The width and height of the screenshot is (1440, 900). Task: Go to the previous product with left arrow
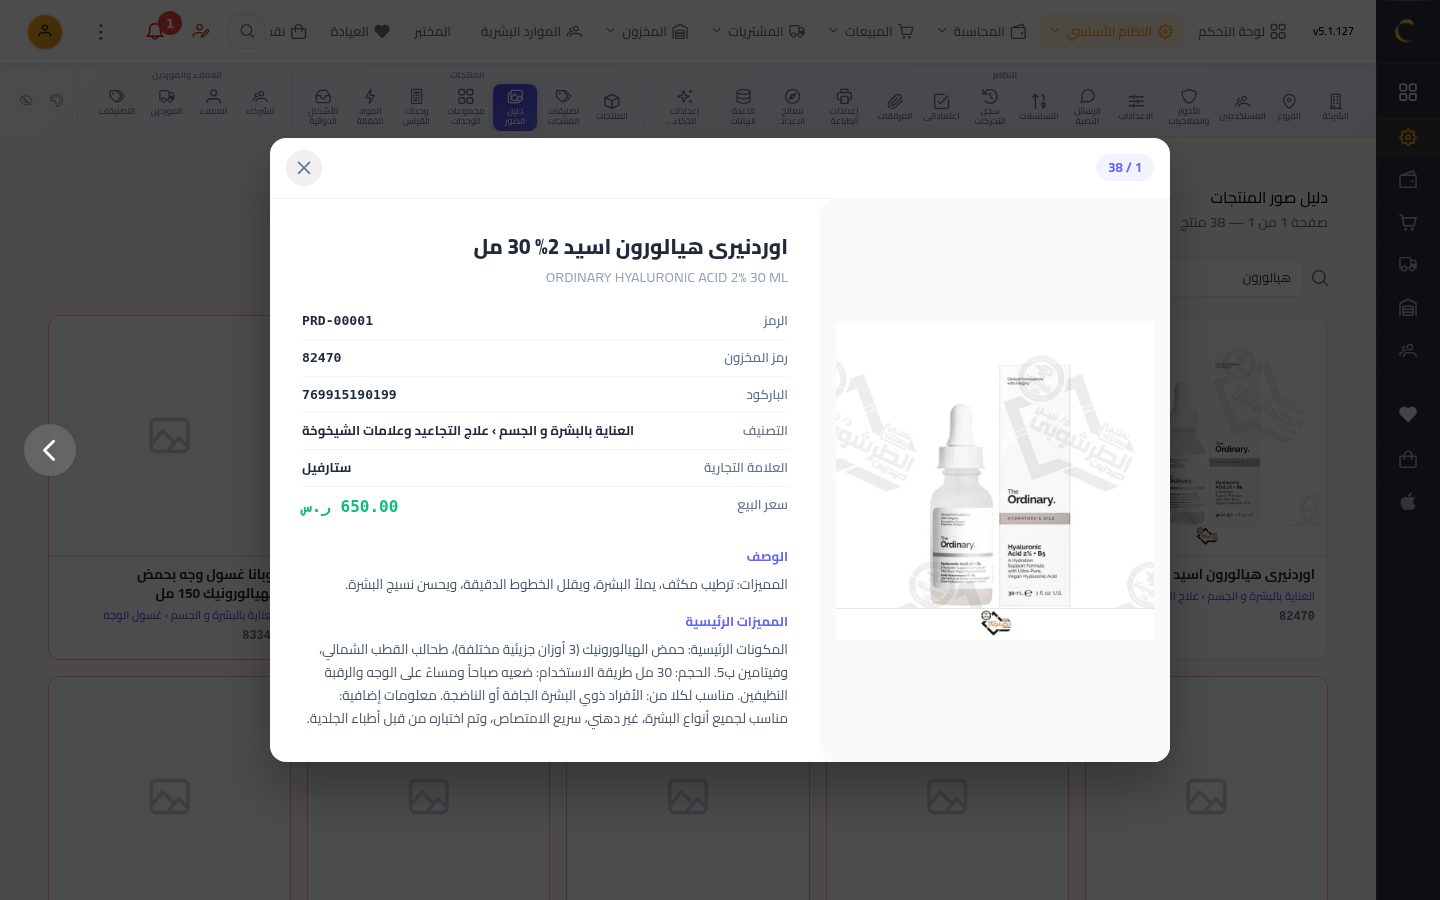coord(50,450)
